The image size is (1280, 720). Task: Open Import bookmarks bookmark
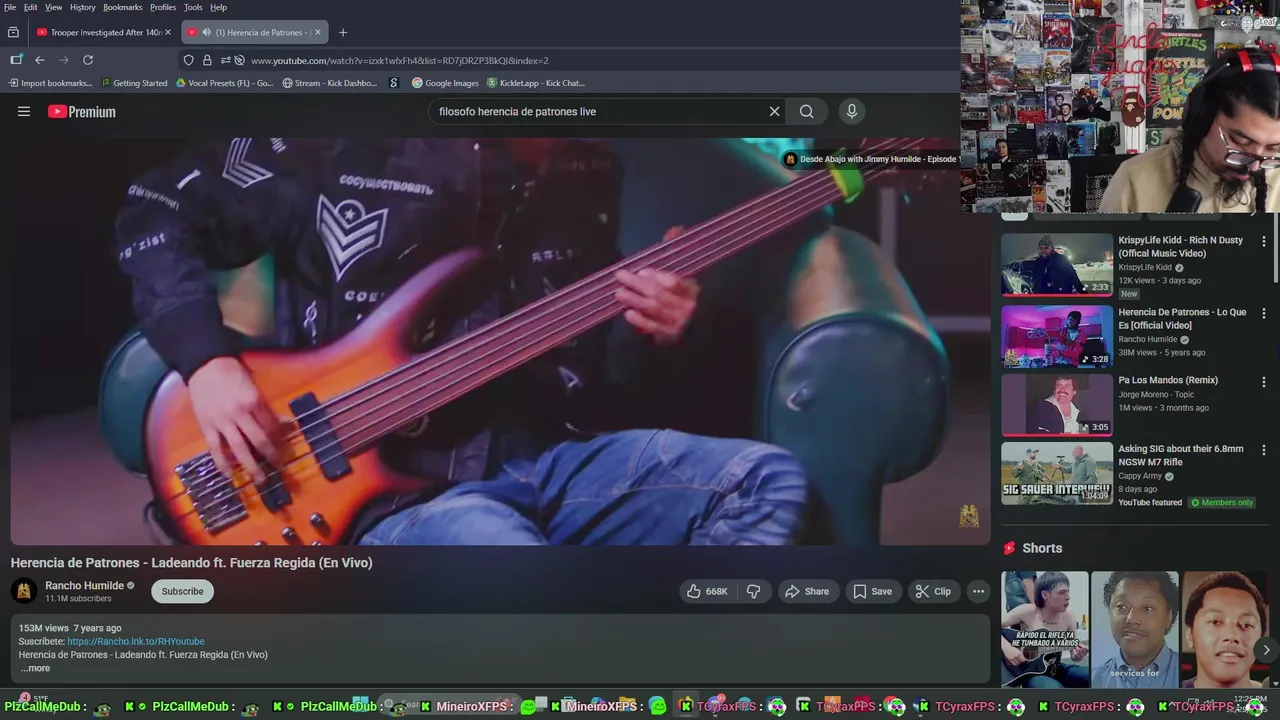(50, 83)
